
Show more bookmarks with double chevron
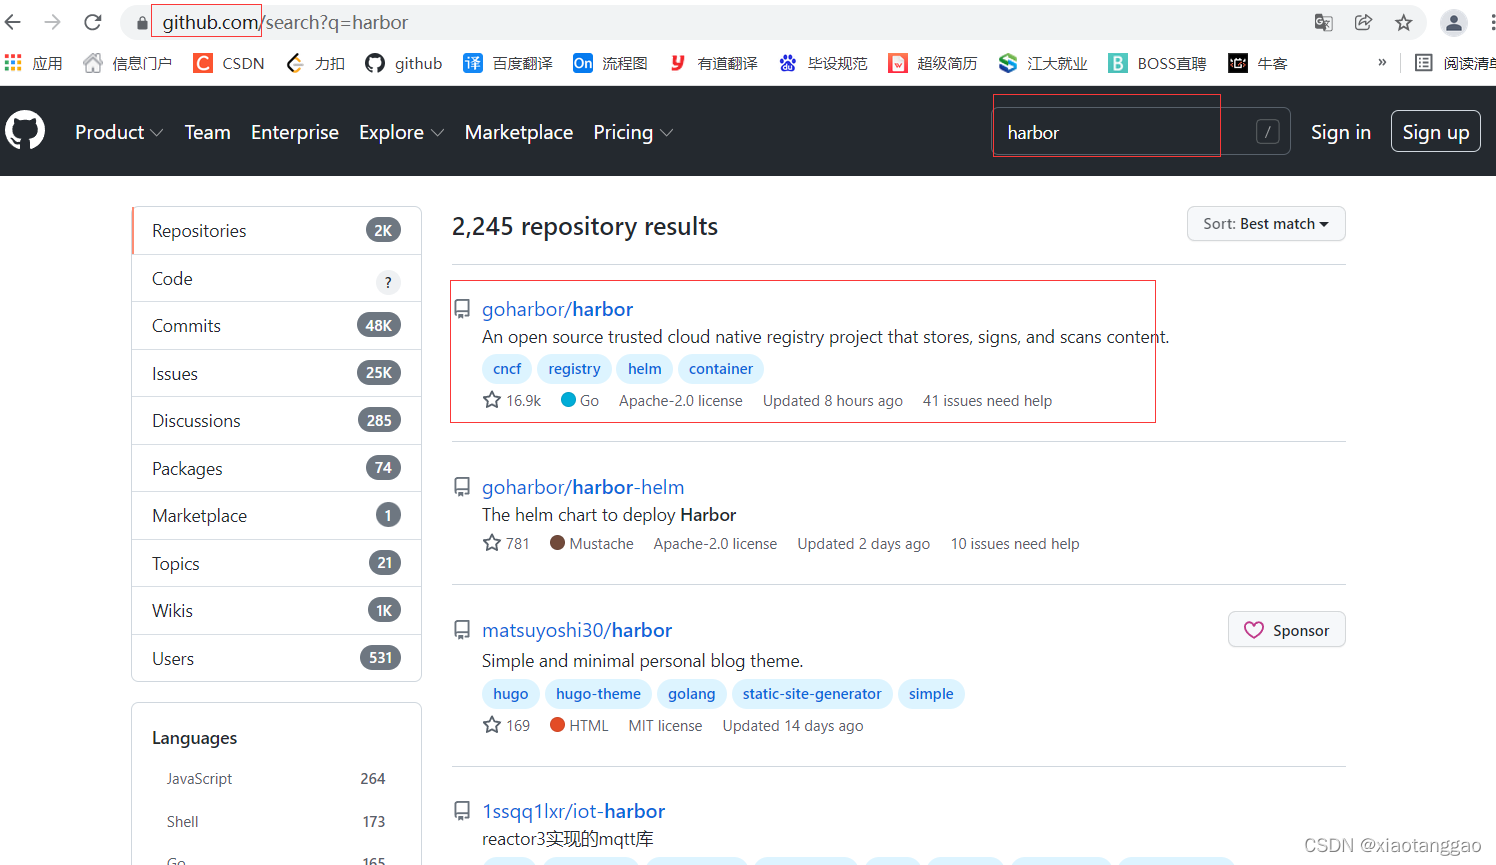[1382, 62]
